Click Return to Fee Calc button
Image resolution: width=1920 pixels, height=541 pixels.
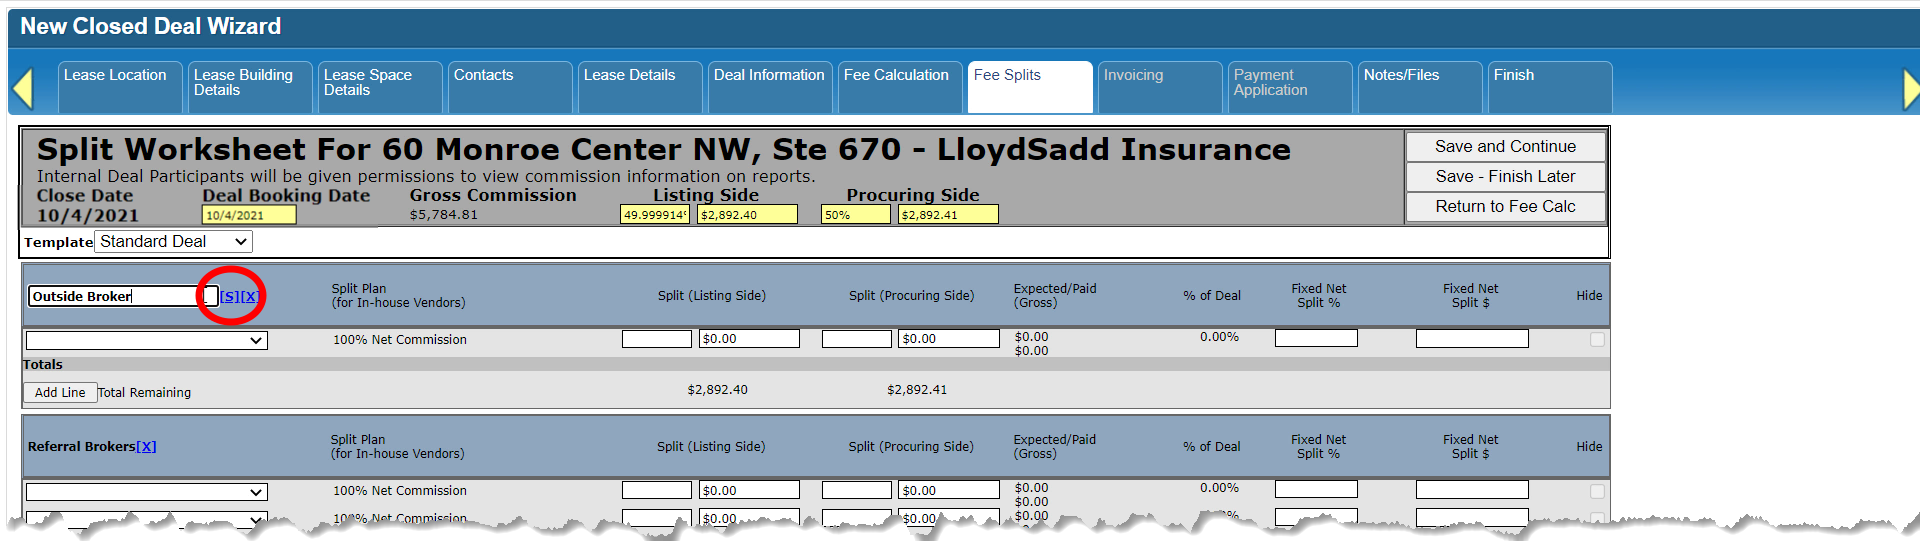pyautogui.click(x=1505, y=207)
